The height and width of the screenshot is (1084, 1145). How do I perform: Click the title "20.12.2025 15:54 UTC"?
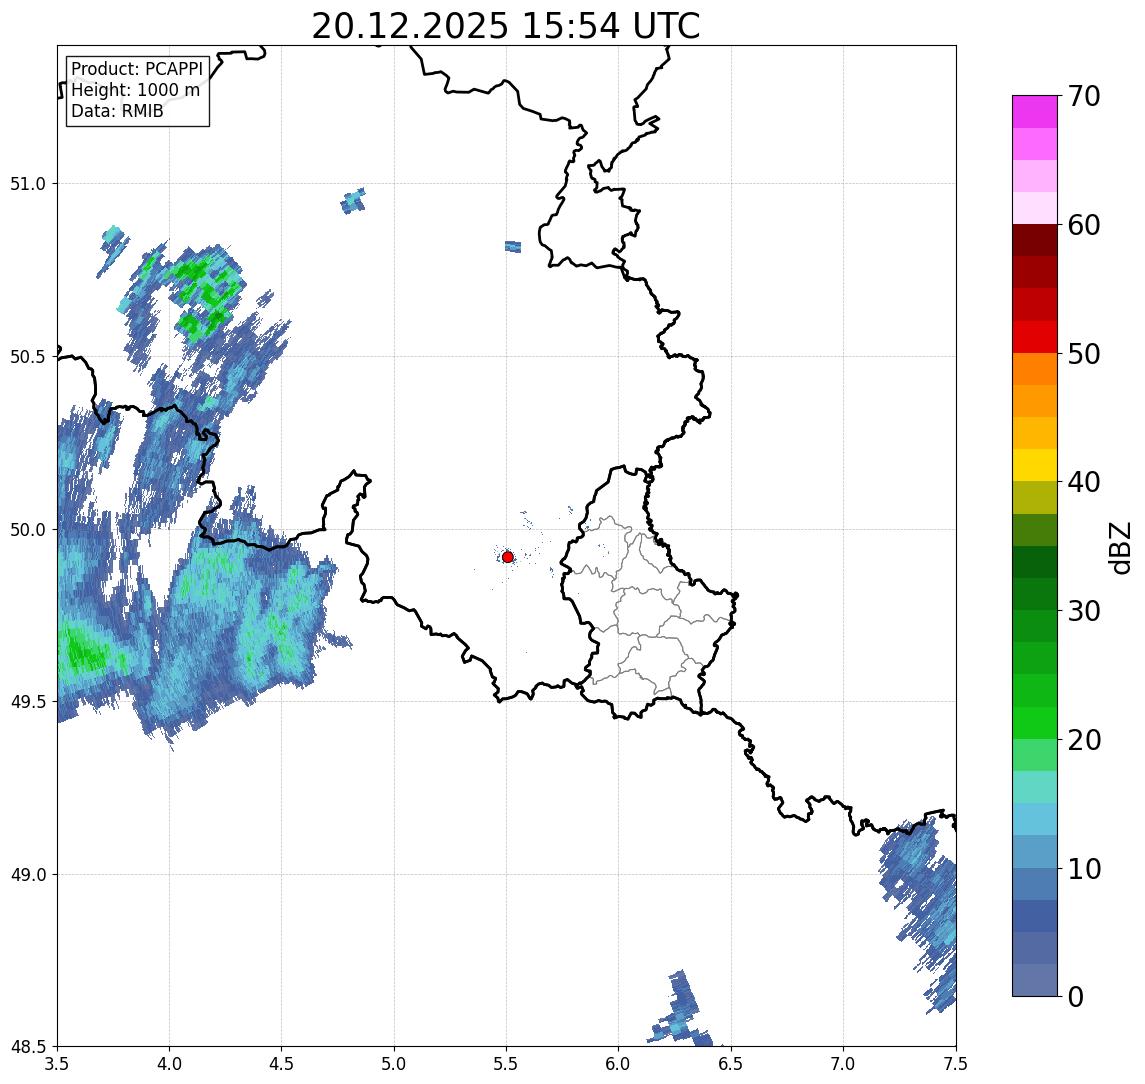point(505,26)
